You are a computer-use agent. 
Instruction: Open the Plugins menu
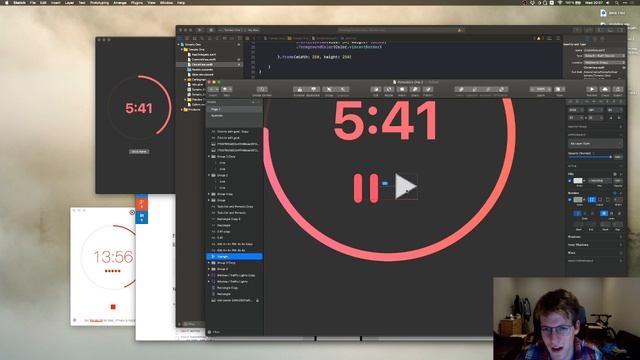tap(137, 2)
